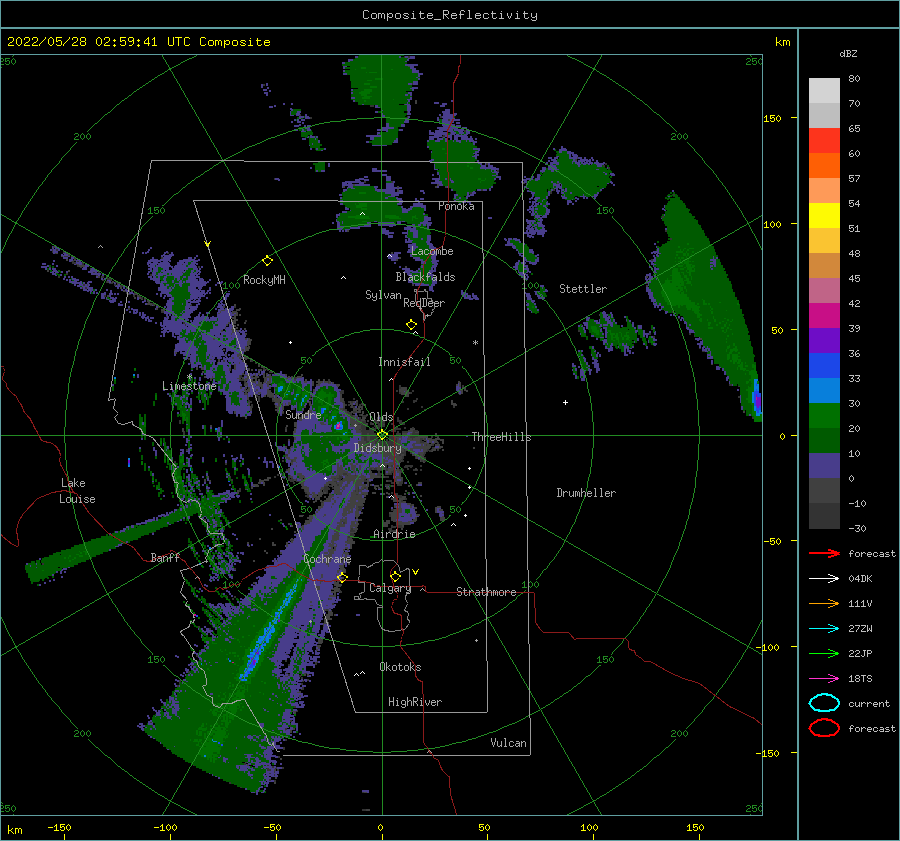Screen dimensions: 900x841
Task: Click the blue storm cell at east edge
Action: click(757, 398)
